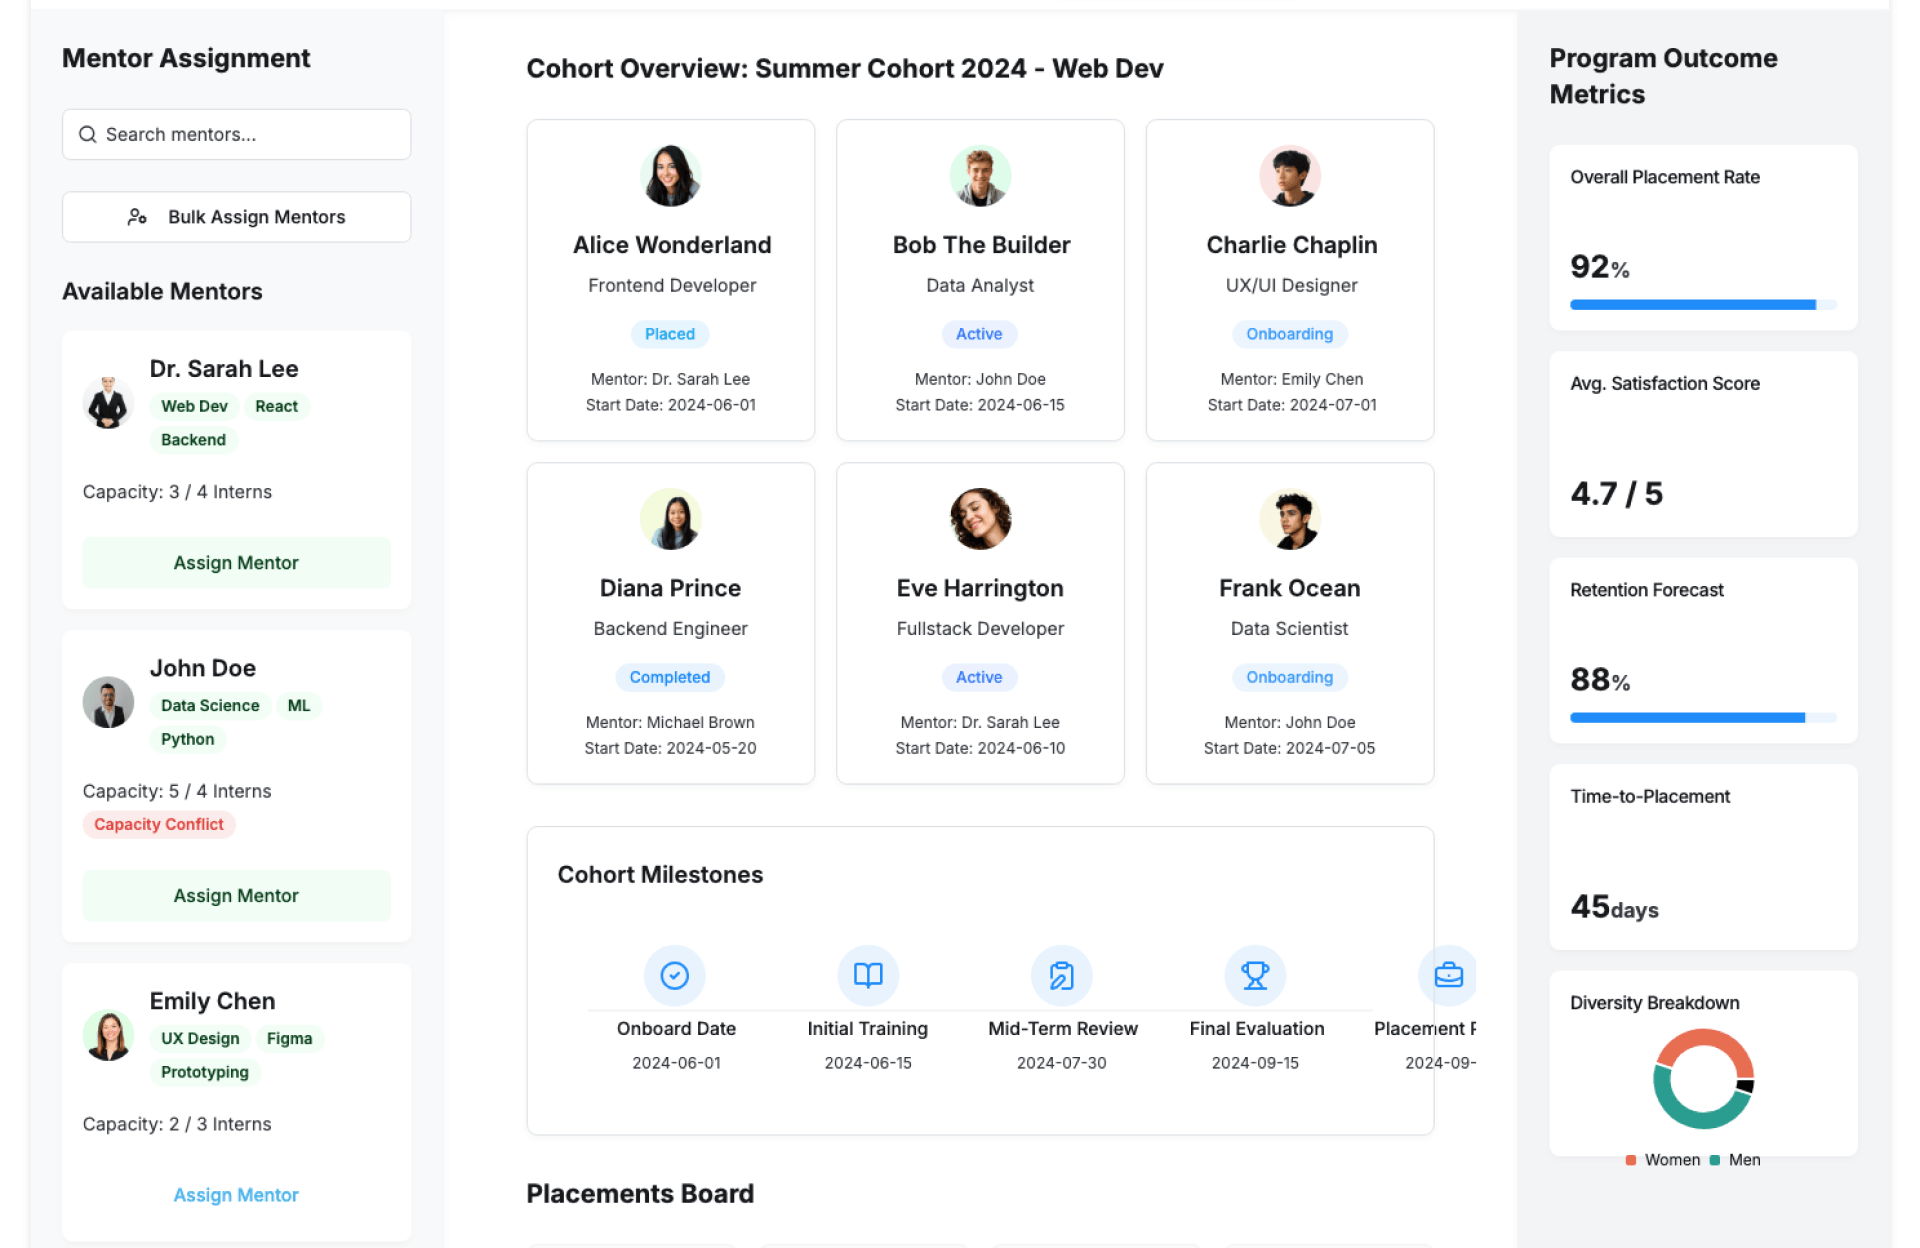Screen dimensions: 1920x1248
Task: Click the Onboard Date checkmark milestone icon
Action: (x=674, y=975)
